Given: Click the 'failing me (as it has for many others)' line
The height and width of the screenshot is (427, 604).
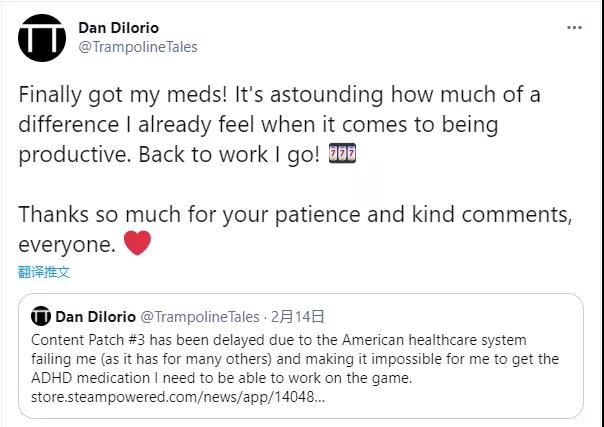Looking at the screenshot, I should 295,359.
